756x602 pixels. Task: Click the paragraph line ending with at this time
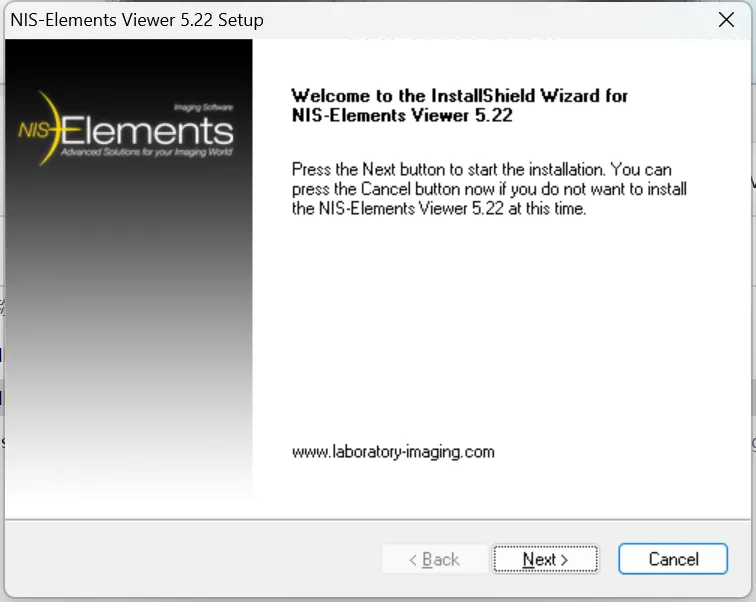(x=439, y=209)
